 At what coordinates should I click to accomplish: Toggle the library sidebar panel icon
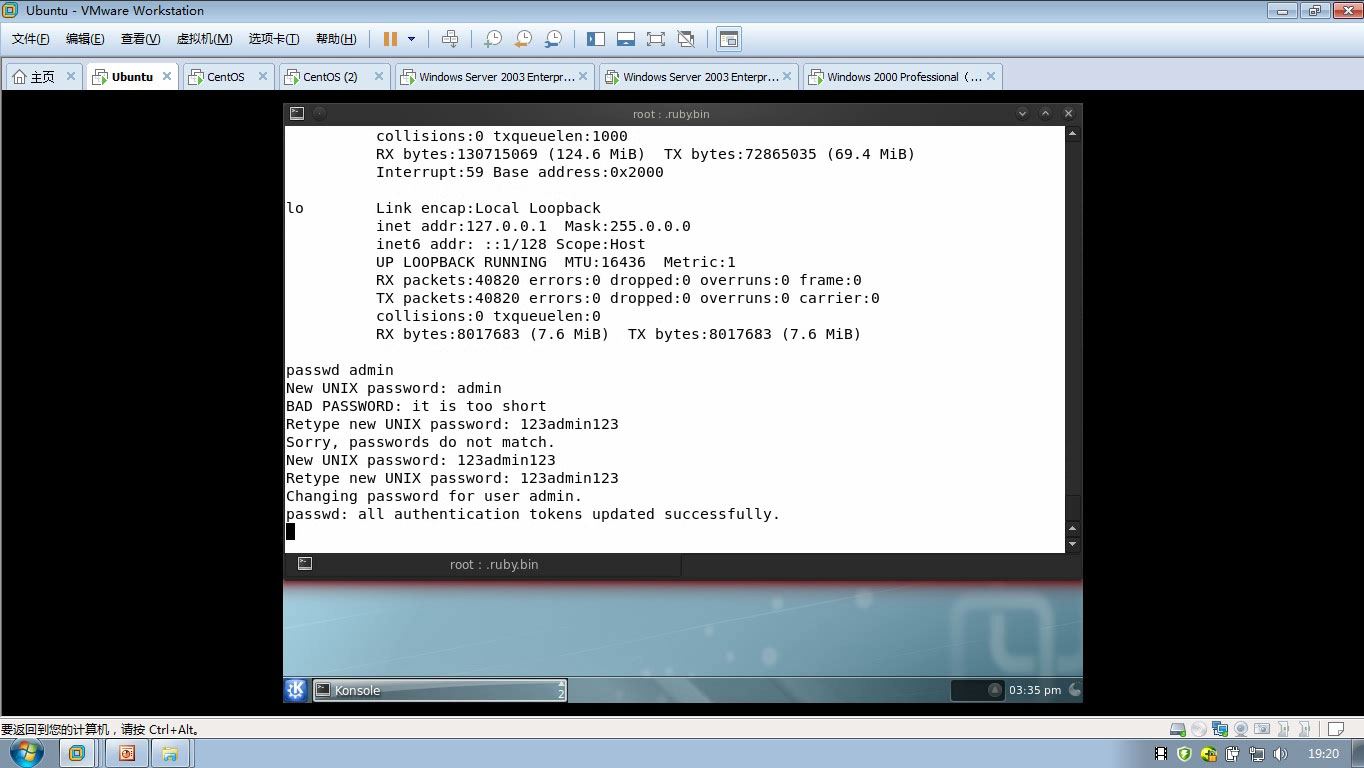click(596, 39)
